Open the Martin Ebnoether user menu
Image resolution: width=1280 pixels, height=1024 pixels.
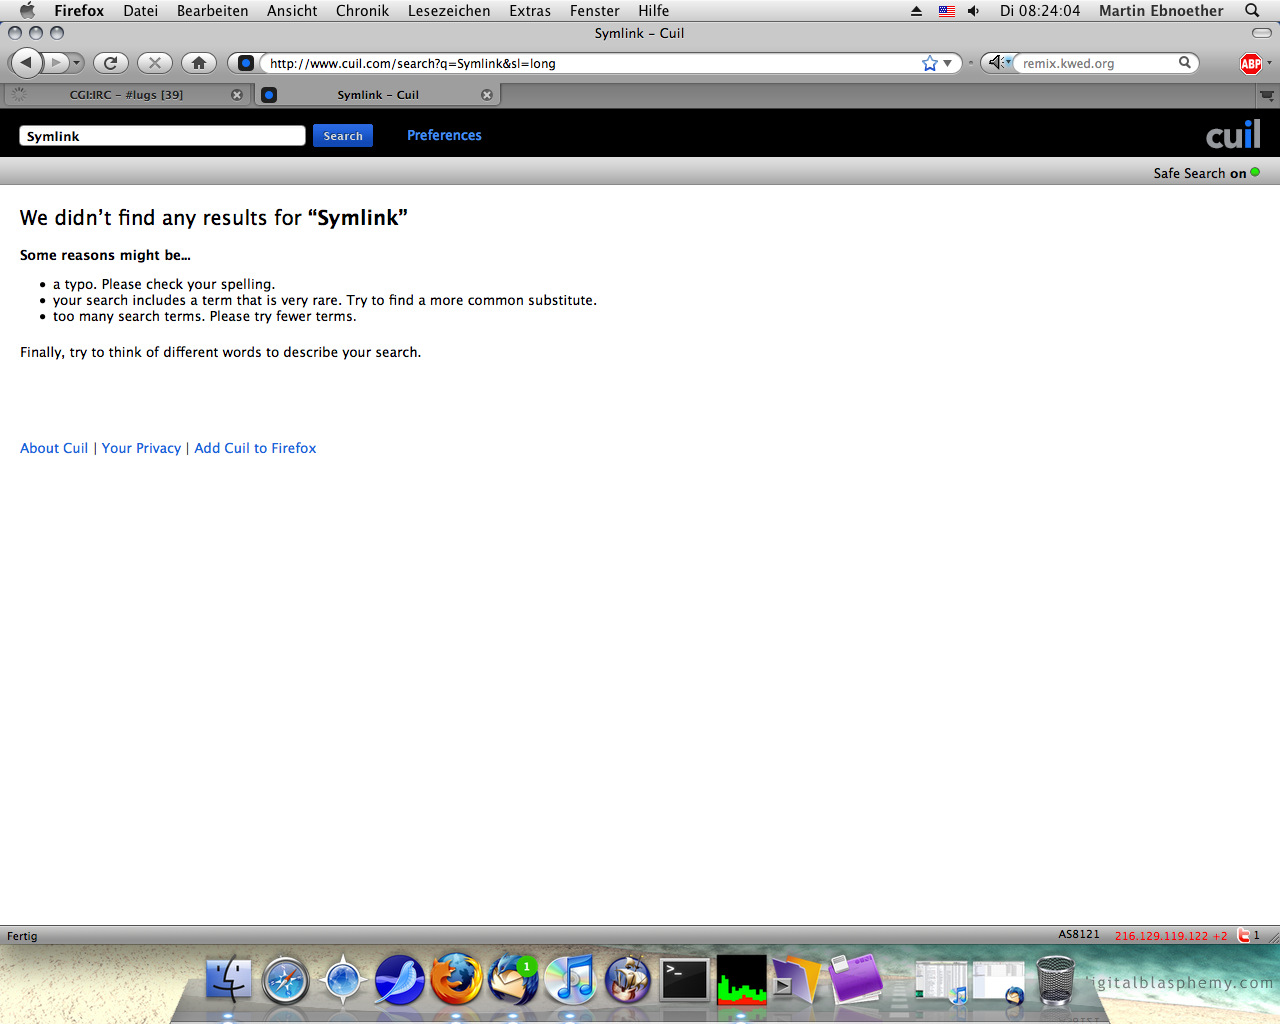click(1161, 10)
